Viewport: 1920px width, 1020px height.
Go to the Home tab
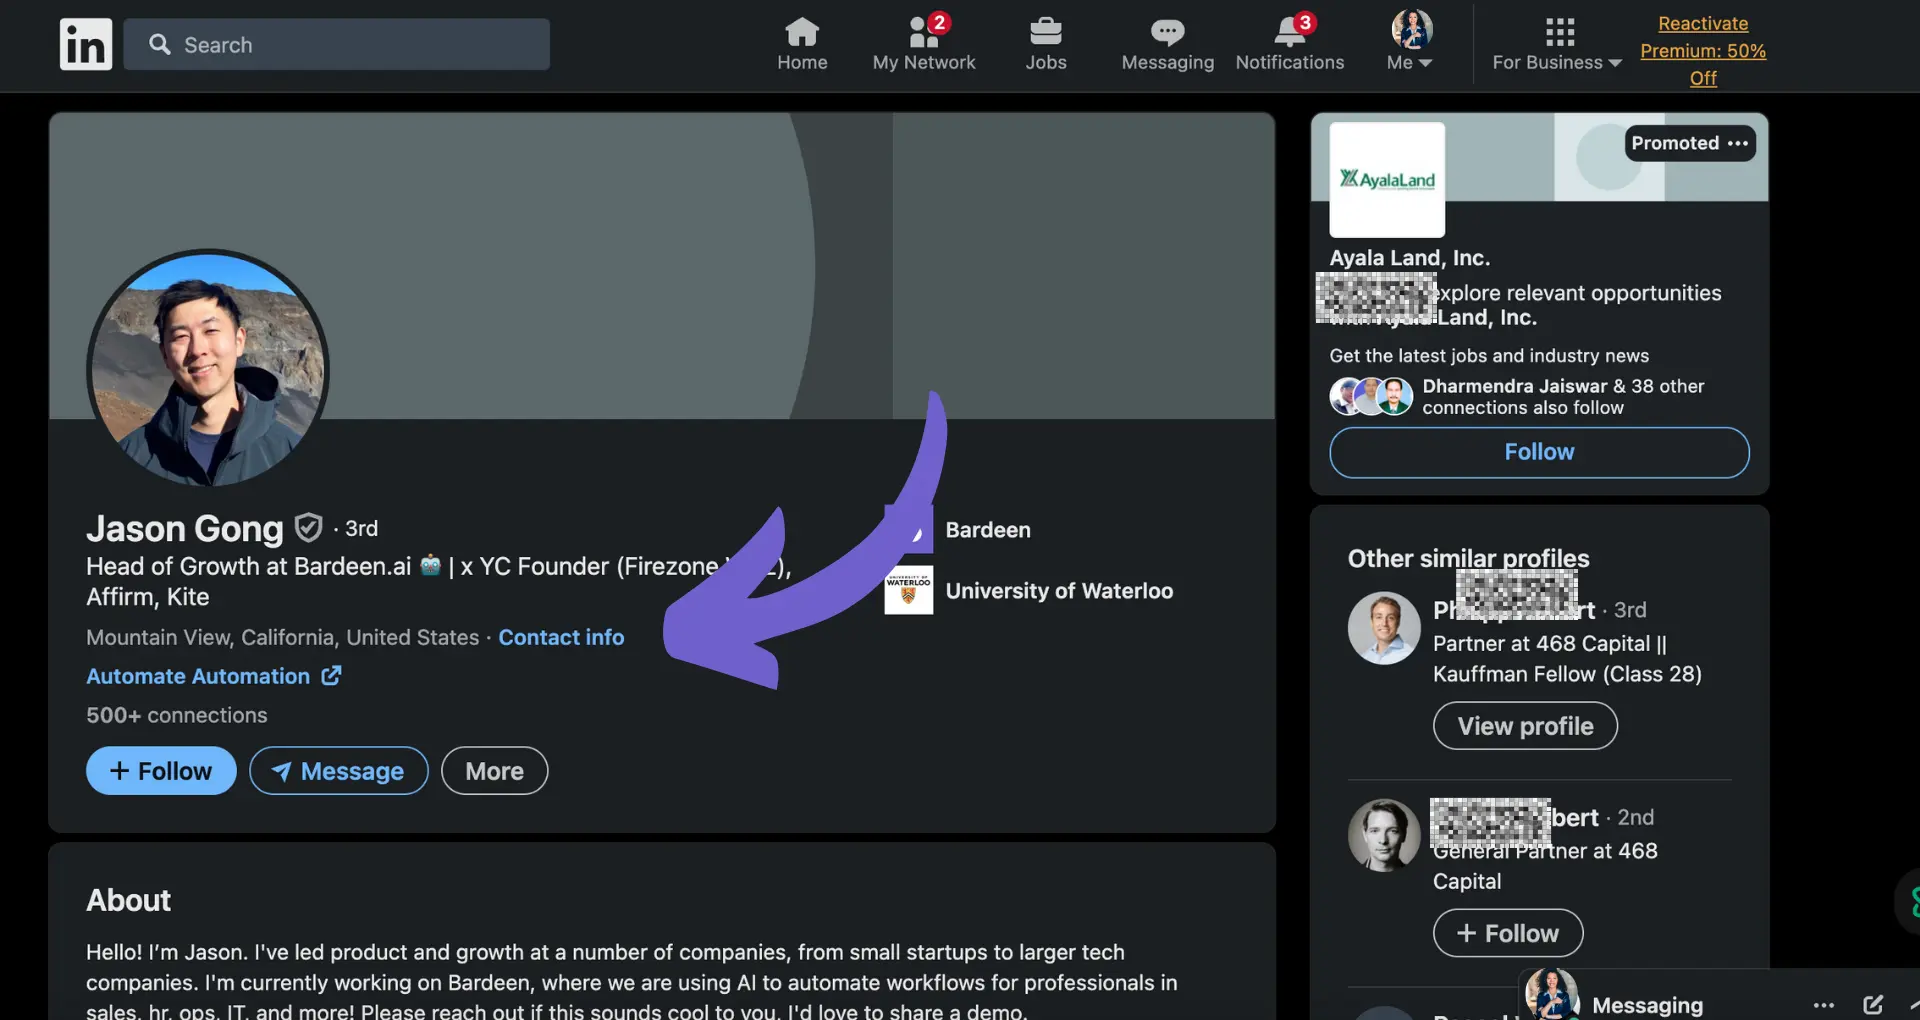(802, 45)
